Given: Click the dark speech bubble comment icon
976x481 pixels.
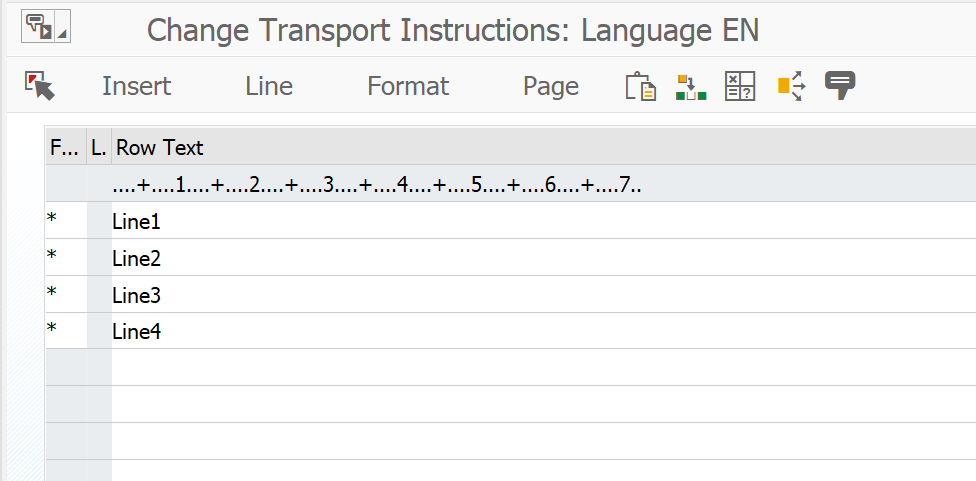Looking at the screenshot, I should (x=839, y=85).
